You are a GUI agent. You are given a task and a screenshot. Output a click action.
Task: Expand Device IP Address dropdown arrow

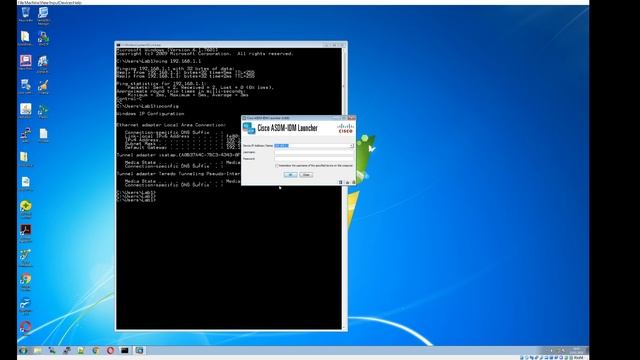coord(351,146)
